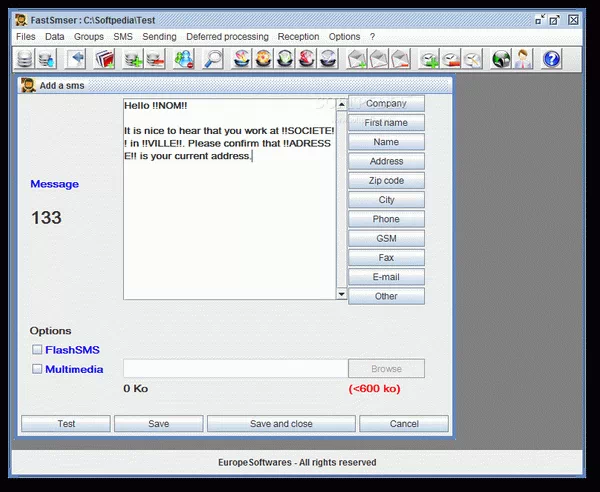Image resolution: width=600 pixels, height=492 pixels.
Task: Insert the Company field button
Action: point(386,103)
